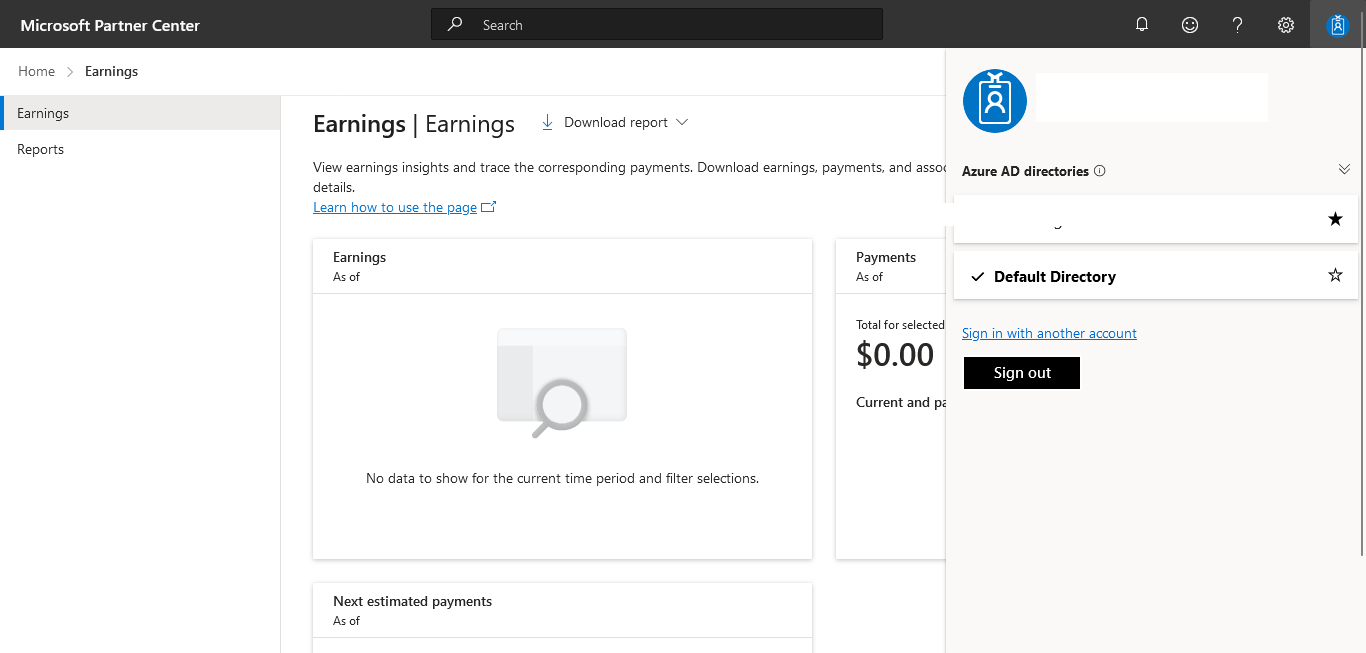Screen dimensions: 1366x653
Task: Click the Next estimated payments card title
Action: point(412,601)
